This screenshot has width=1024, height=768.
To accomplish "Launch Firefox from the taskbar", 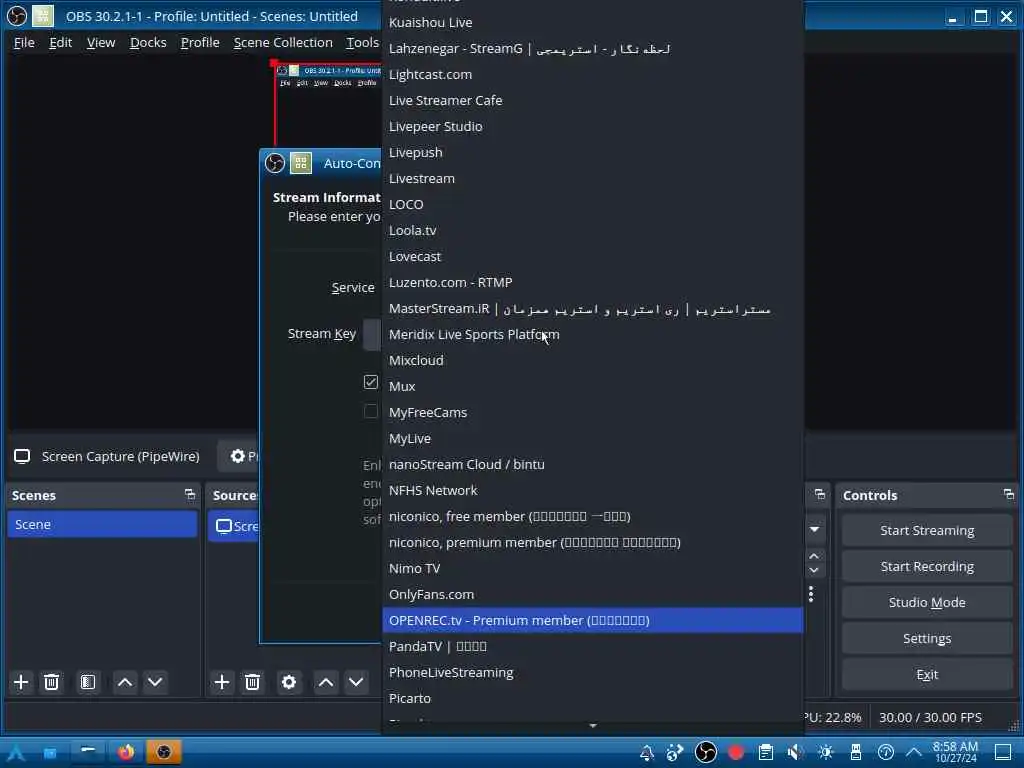I will 126,752.
